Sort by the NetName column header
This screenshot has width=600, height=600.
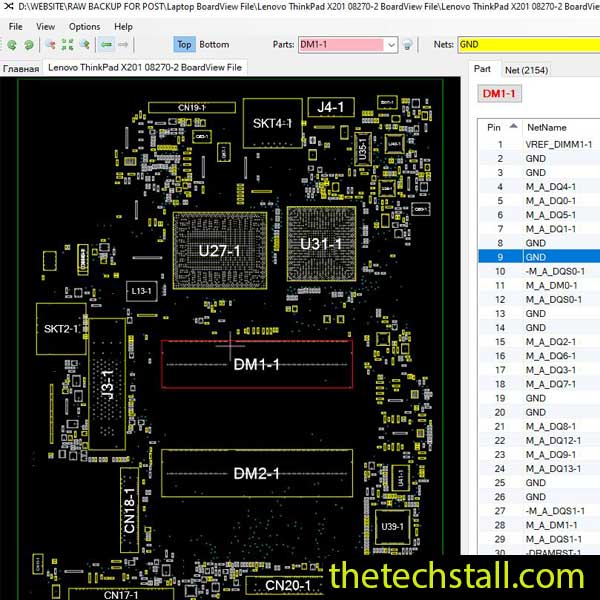click(561, 127)
